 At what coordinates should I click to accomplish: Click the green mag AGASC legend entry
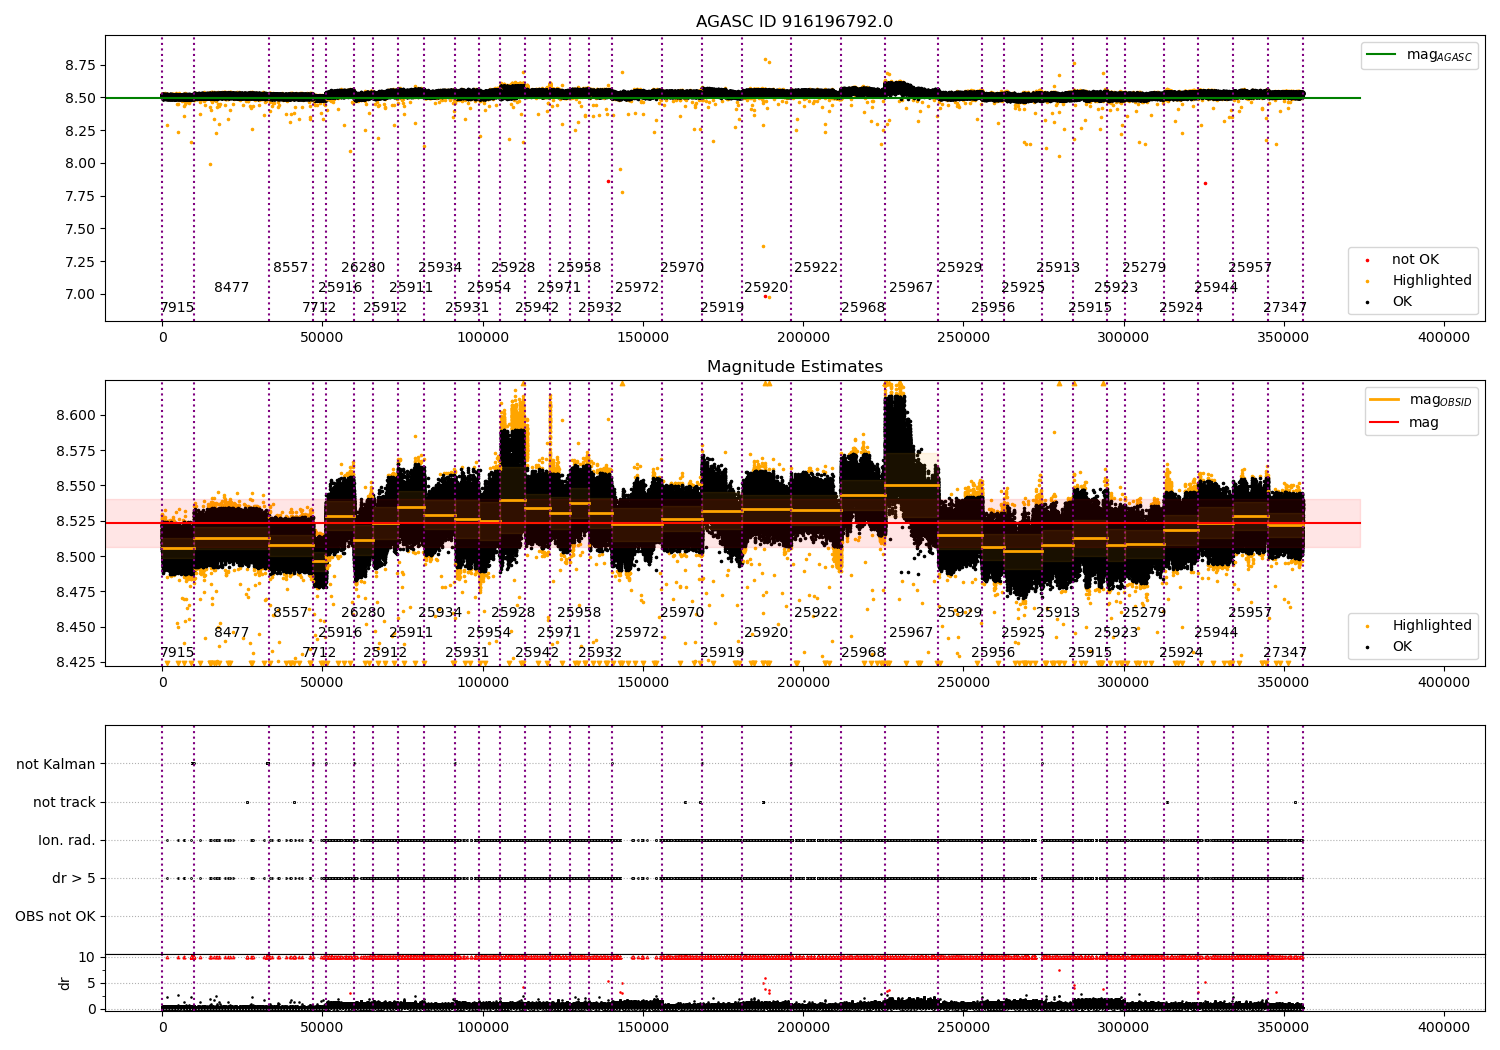(x=1419, y=55)
